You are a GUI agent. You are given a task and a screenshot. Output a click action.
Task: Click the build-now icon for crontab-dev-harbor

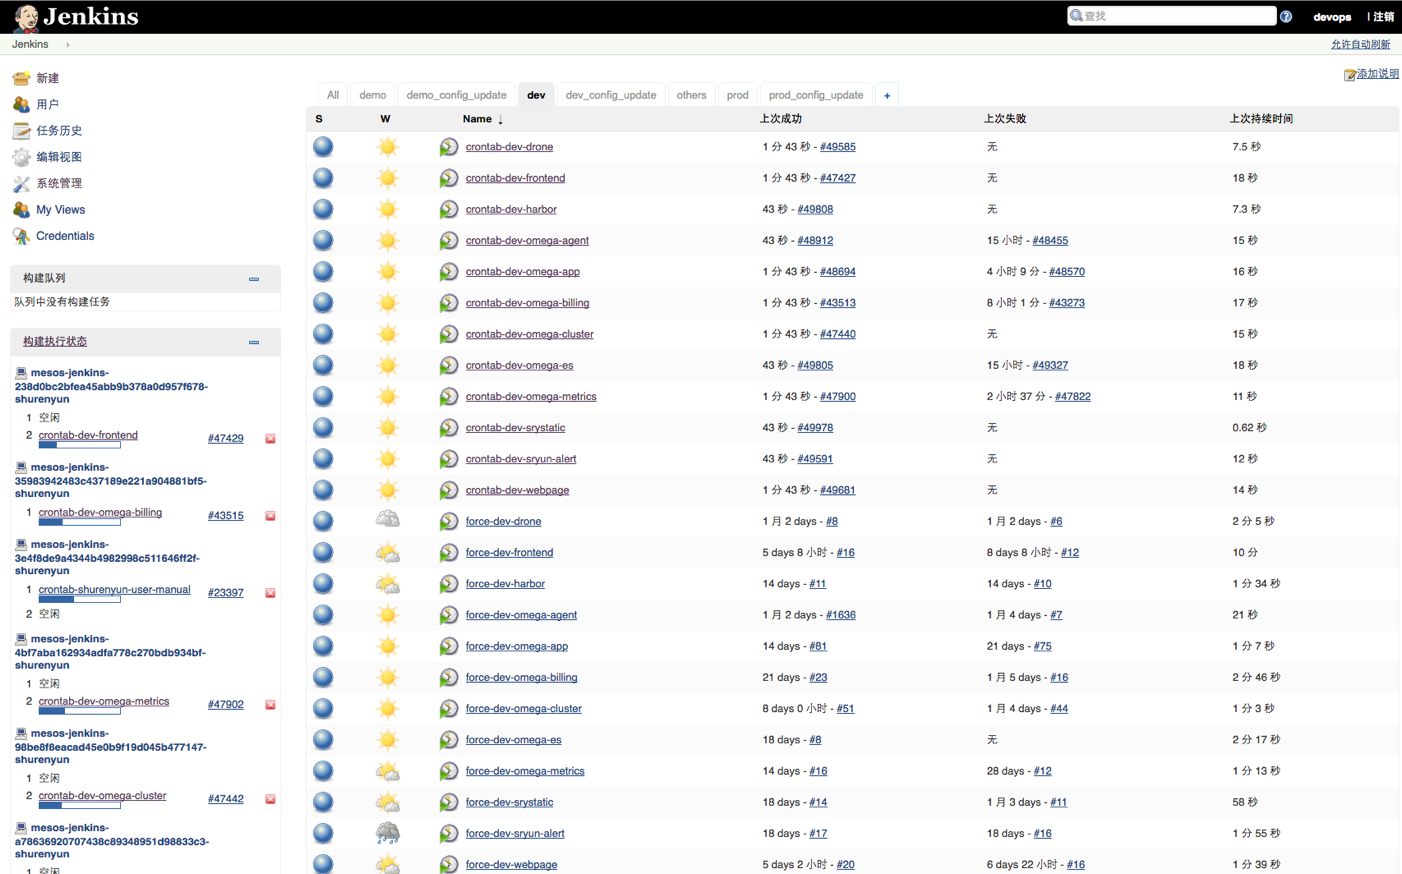449,209
